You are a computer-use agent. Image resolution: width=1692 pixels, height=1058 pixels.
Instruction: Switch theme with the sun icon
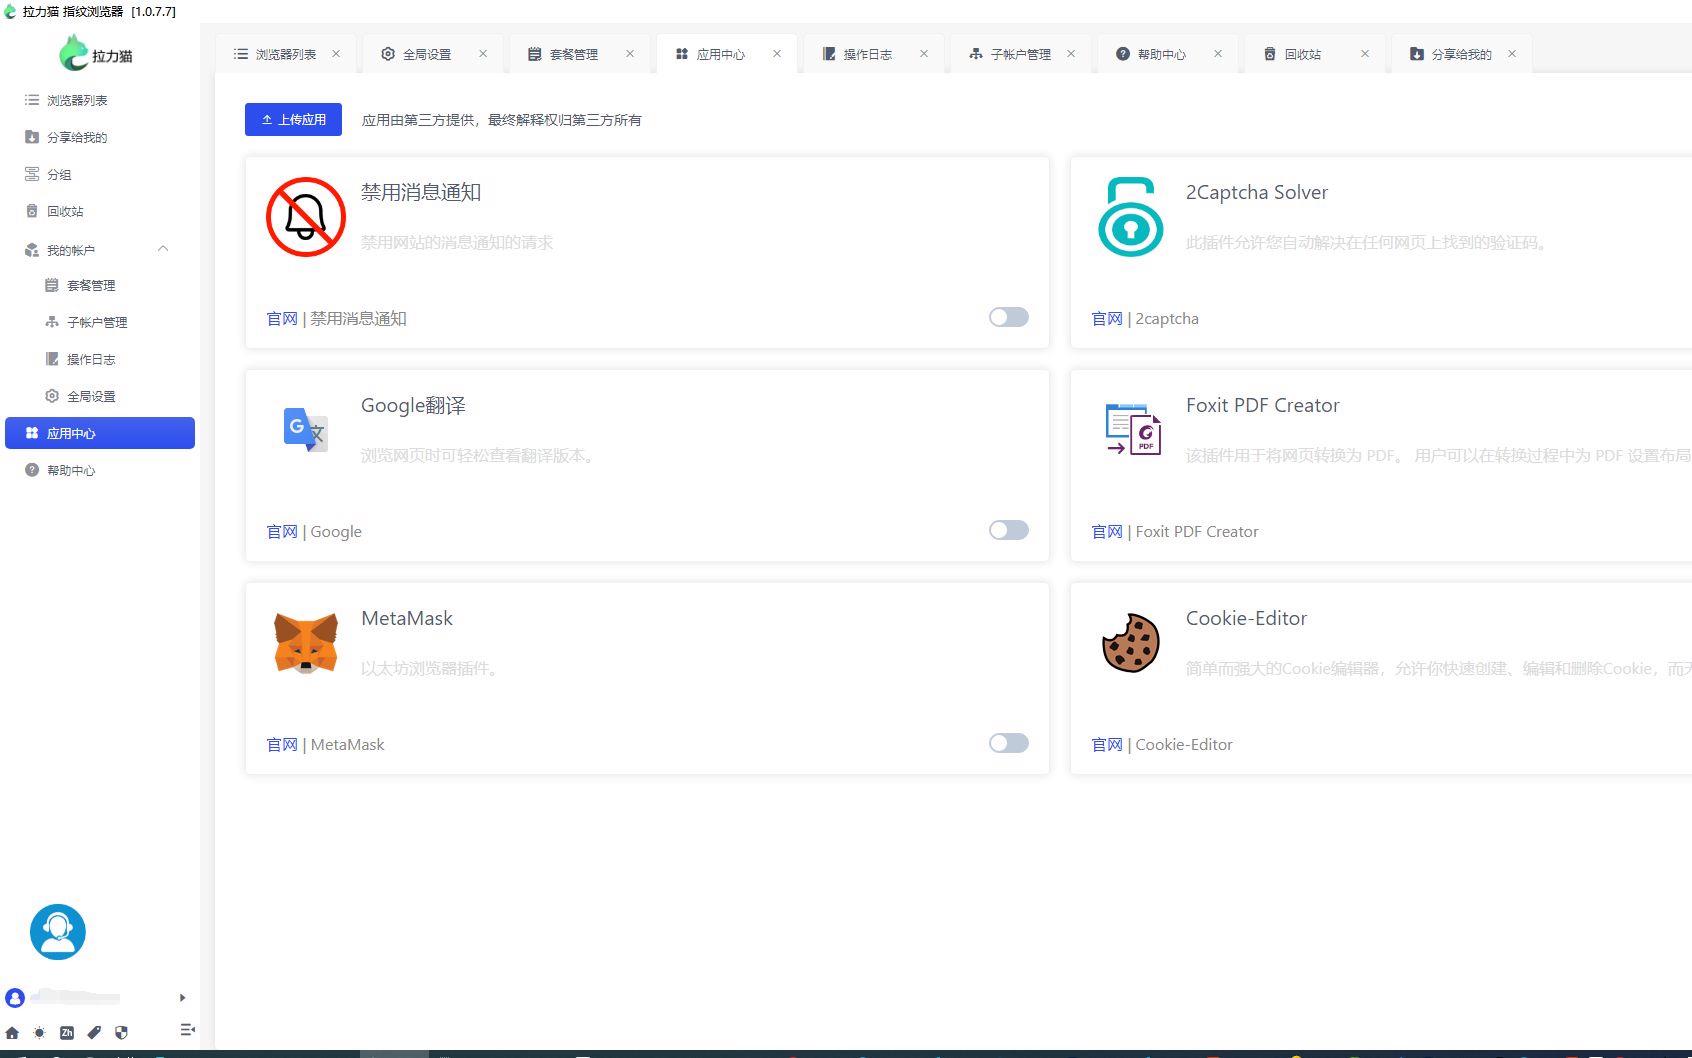39,1032
